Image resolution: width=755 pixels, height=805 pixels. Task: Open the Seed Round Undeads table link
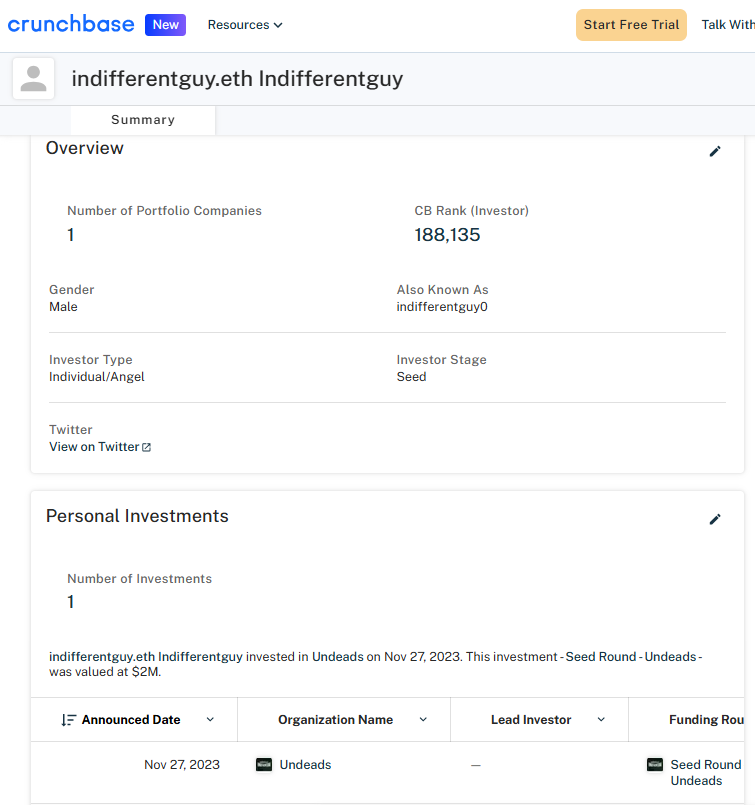click(705, 772)
